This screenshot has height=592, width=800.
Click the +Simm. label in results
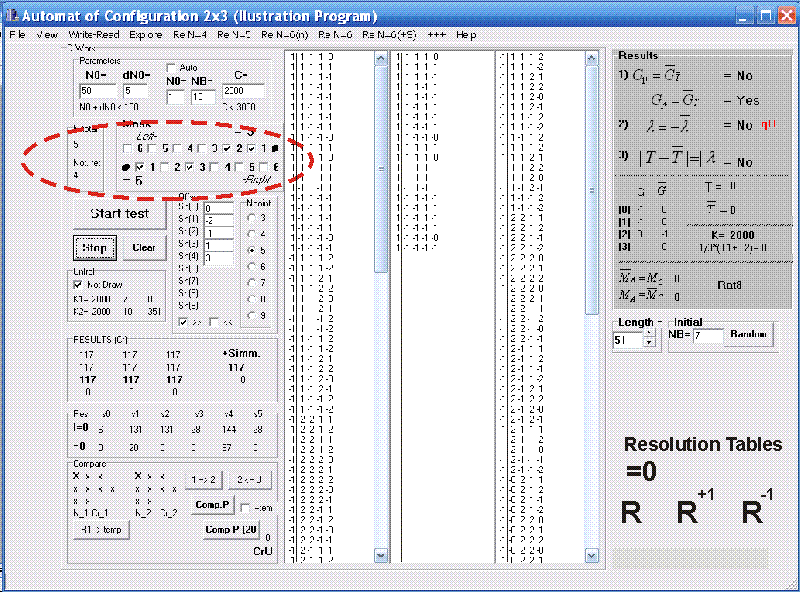pyautogui.click(x=241, y=353)
